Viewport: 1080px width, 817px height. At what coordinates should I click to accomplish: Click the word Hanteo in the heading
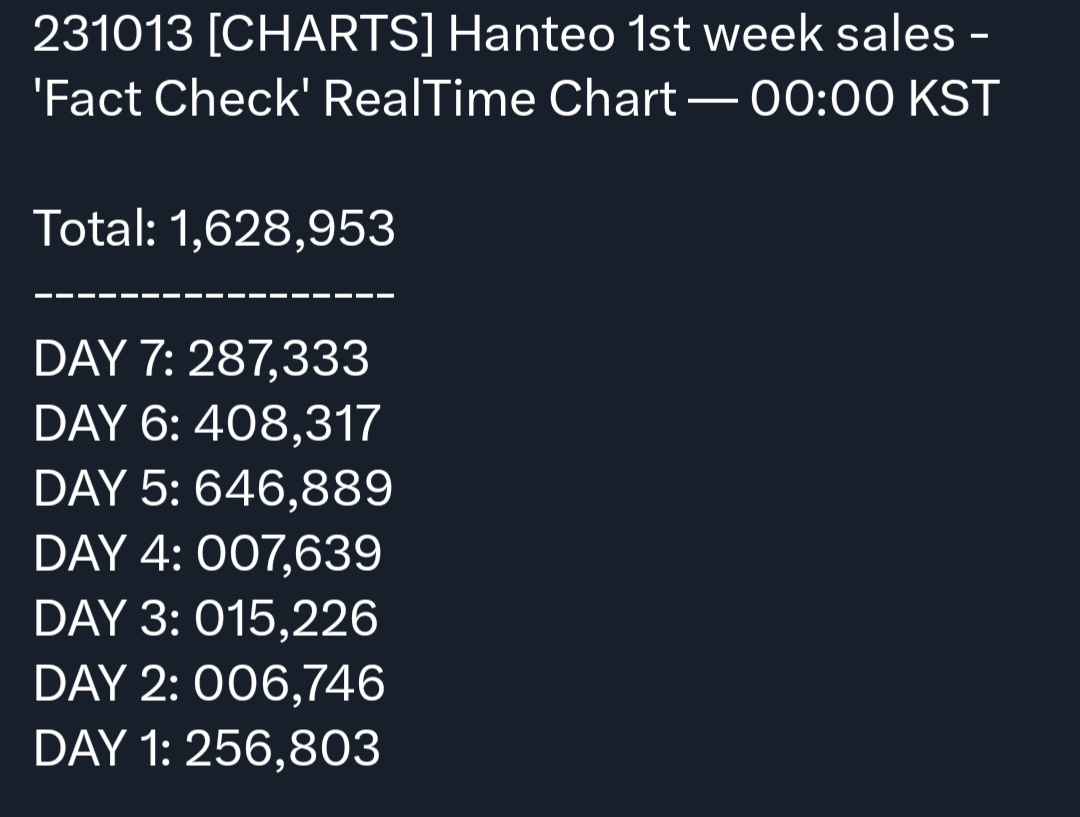531,34
